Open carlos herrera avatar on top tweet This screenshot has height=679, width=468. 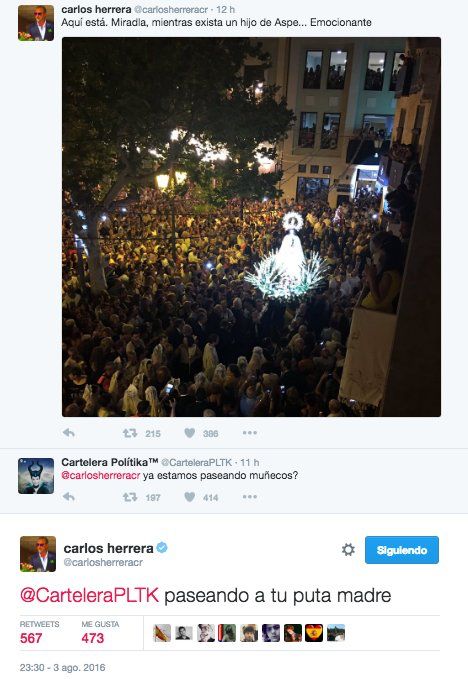pyautogui.click(x=36, y=23)
